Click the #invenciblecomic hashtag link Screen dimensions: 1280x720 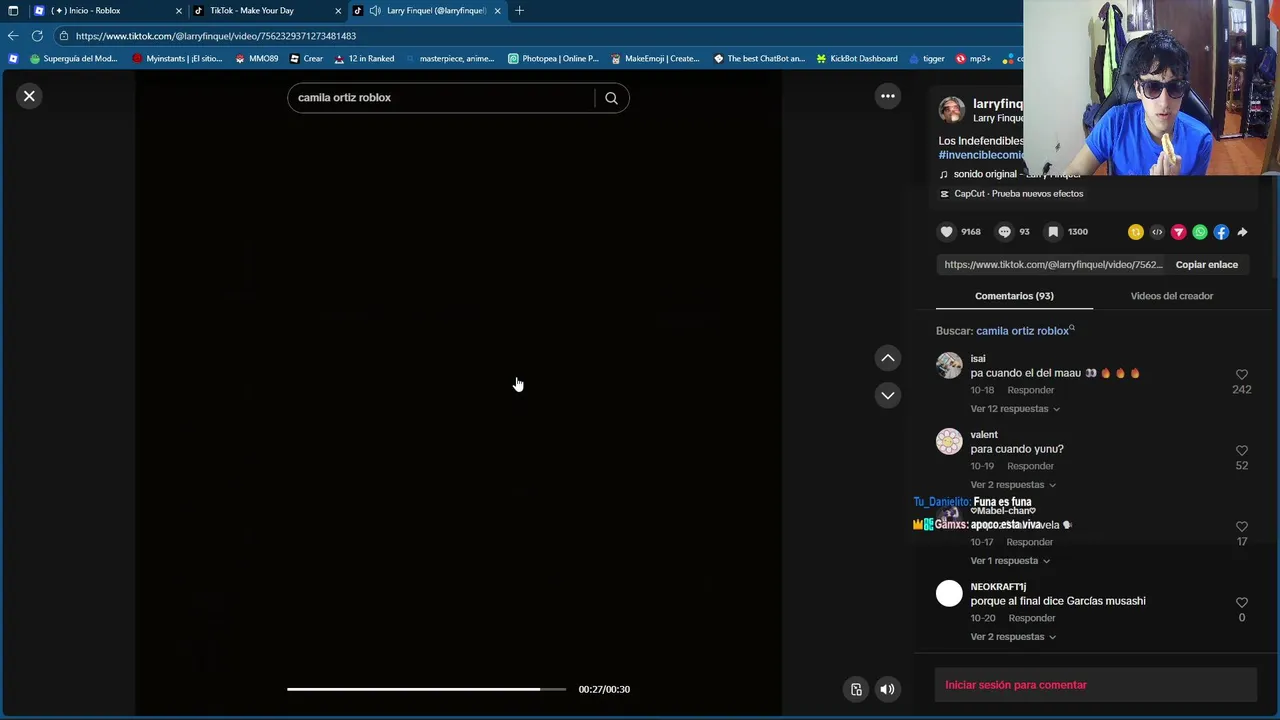click(x=981, y=155)
